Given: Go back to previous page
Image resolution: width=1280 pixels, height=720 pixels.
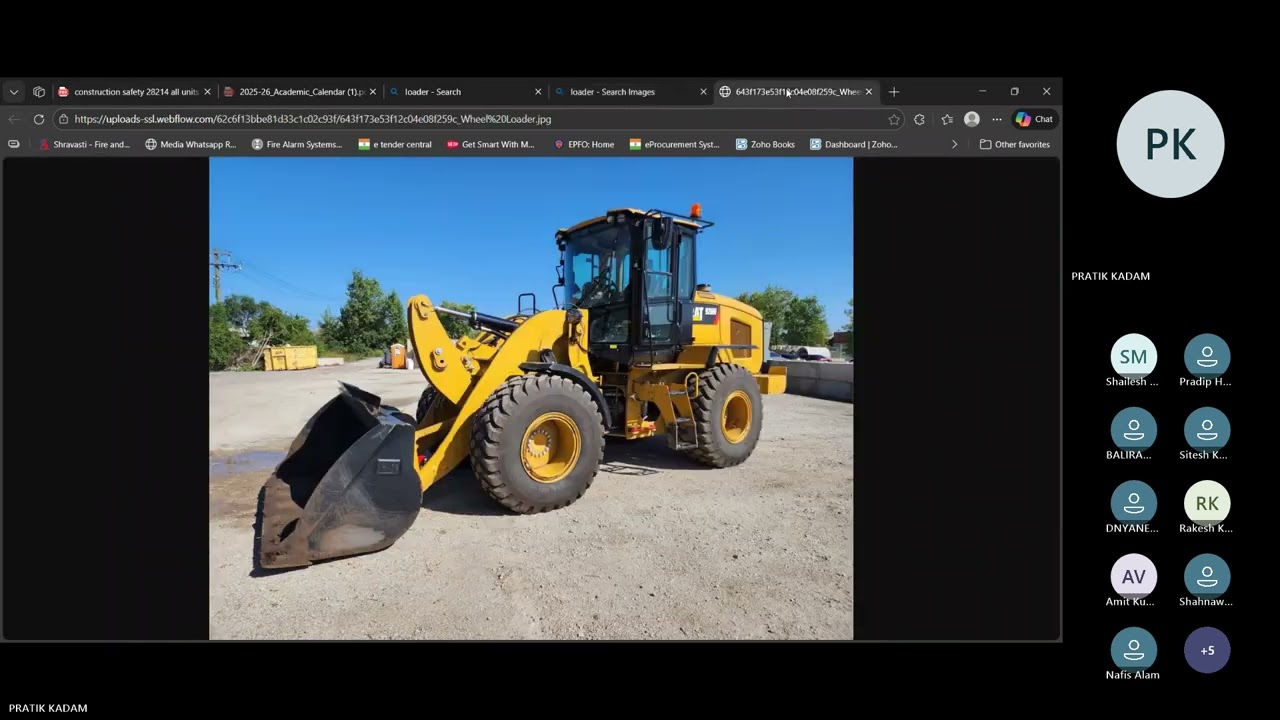Looking at the screenshot, I should coord(14,119).
